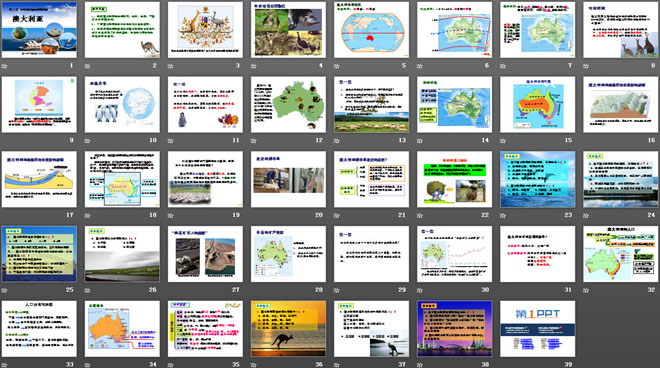The height and width of the screenshot is (368, 660).
Task: Open slide 5 with the world map
Action: (x=371, y=30)
